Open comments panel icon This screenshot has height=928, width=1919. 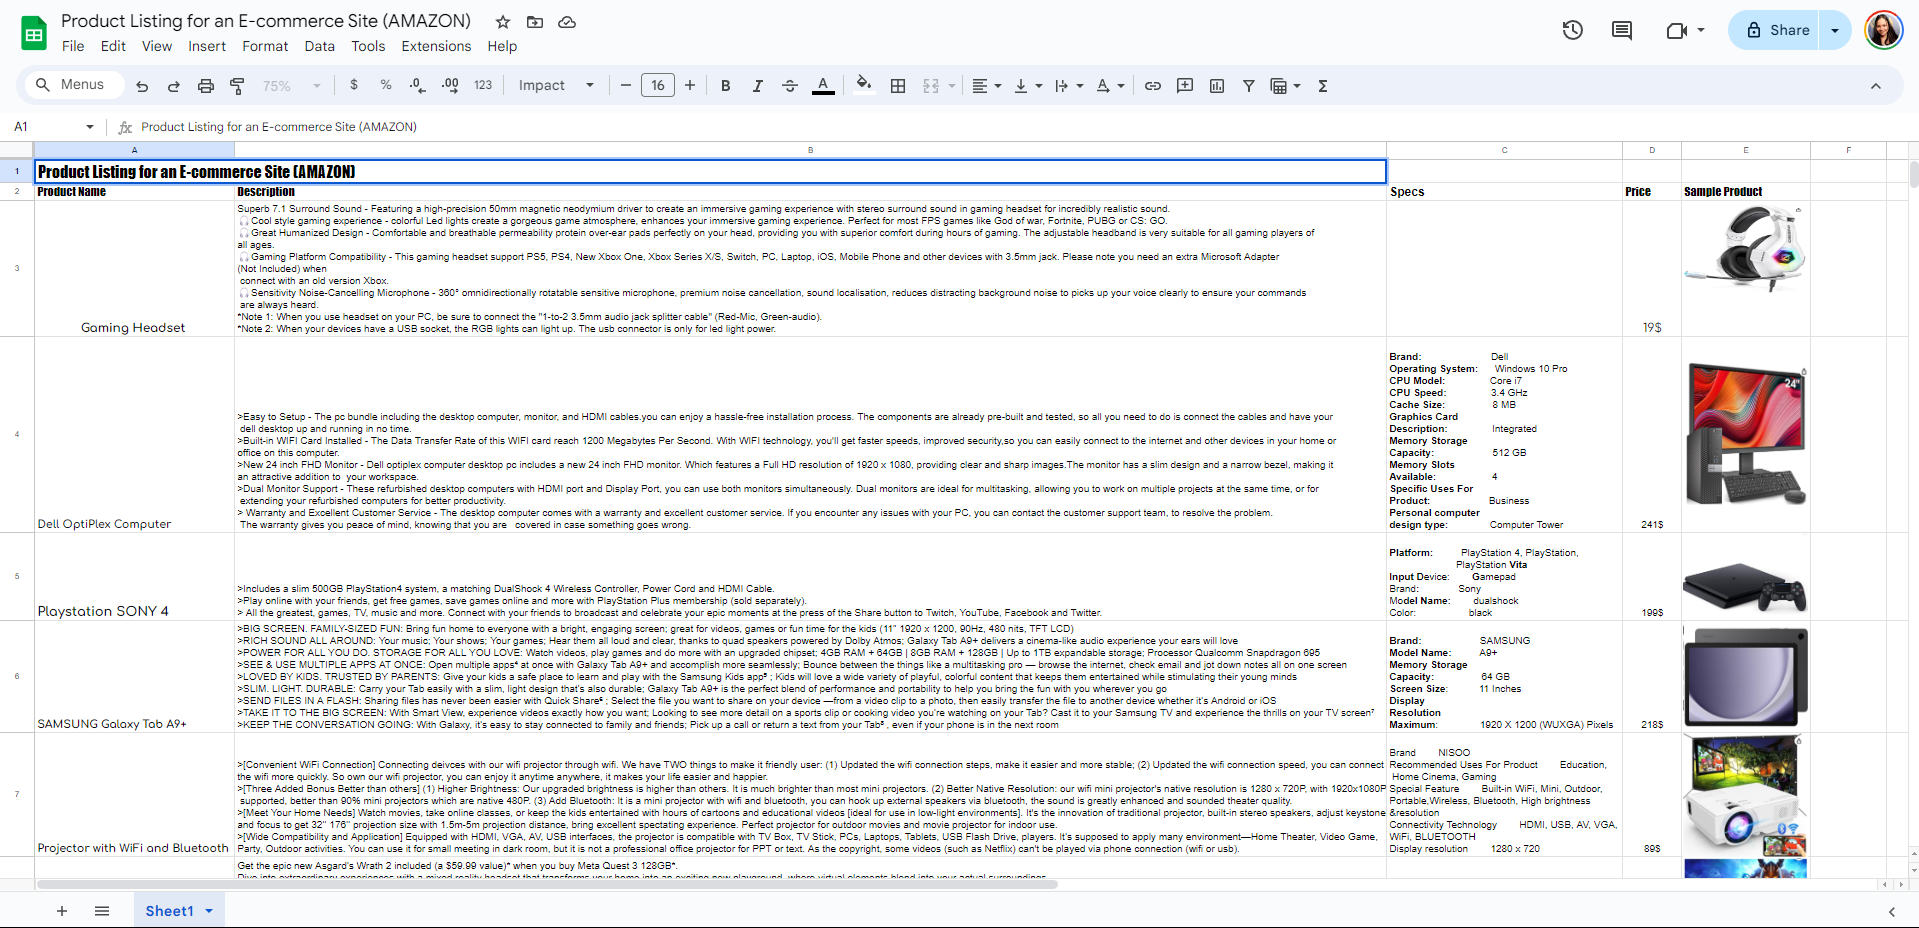click(x=1622, y=30)
